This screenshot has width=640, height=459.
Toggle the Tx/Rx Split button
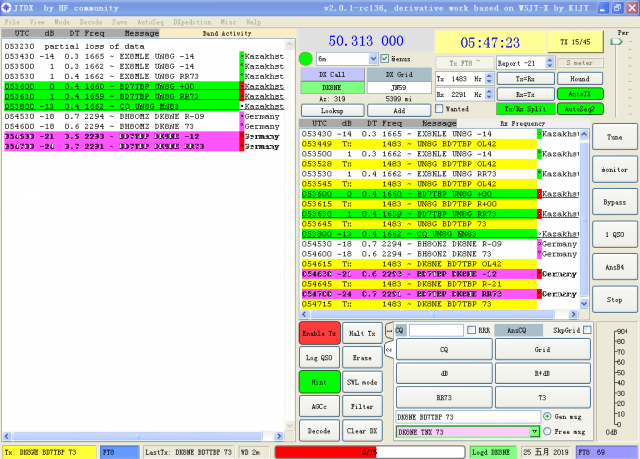525,109
